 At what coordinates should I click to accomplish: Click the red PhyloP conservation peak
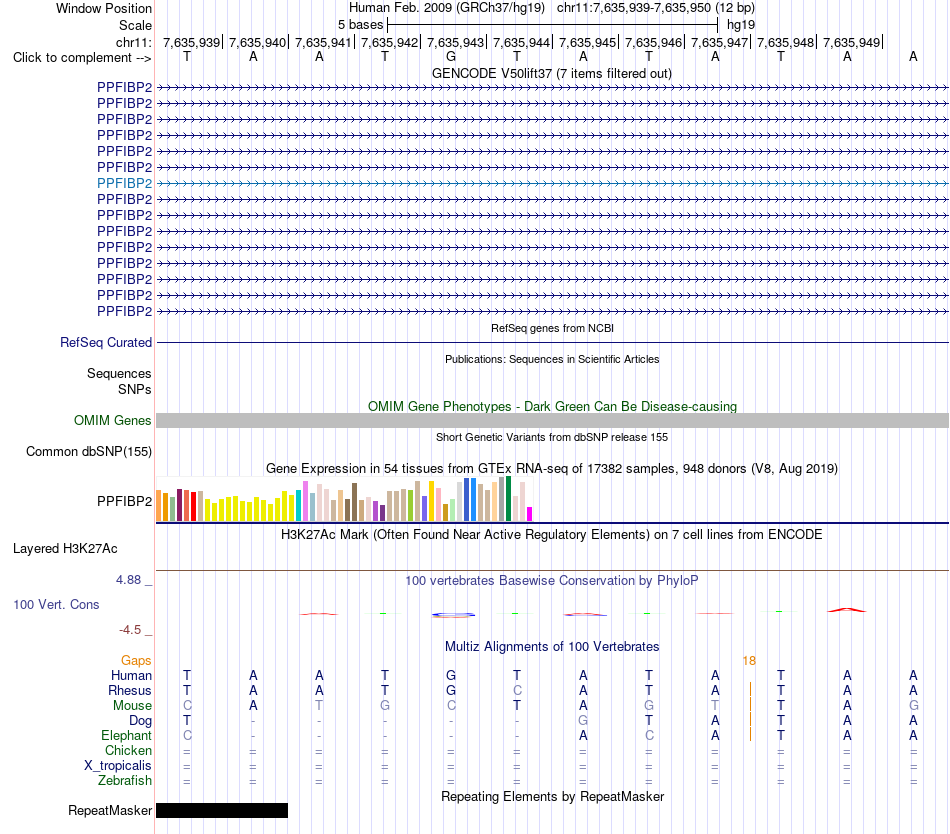[x=847, y=610]
